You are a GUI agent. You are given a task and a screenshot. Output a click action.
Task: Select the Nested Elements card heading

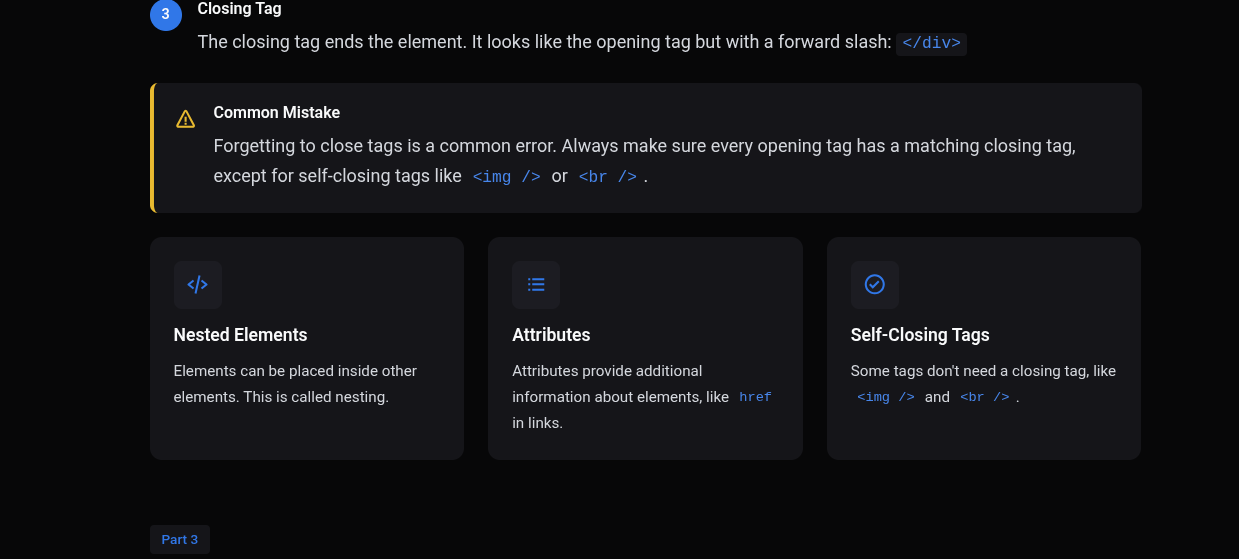pos(240,335)
